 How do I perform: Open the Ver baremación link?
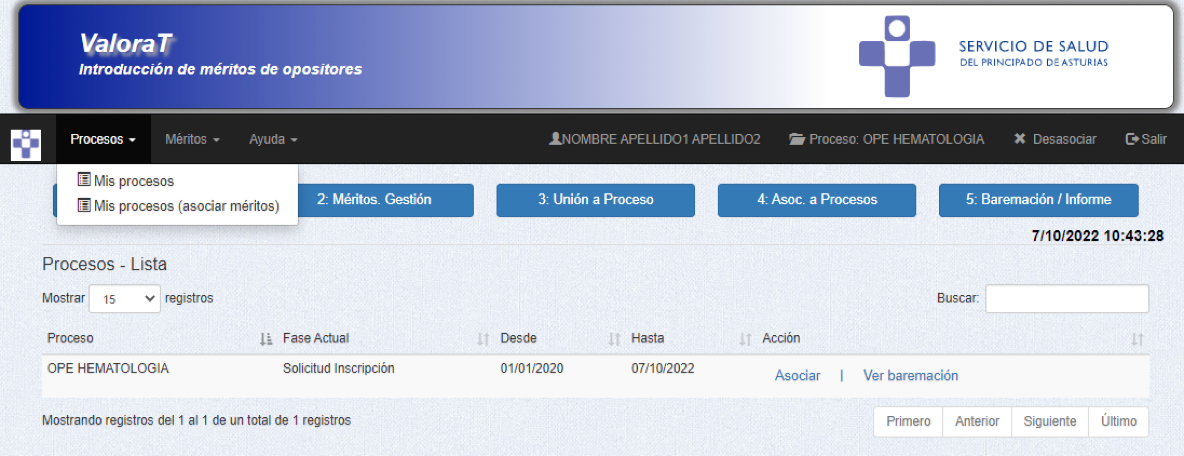(x=910, y=376)
